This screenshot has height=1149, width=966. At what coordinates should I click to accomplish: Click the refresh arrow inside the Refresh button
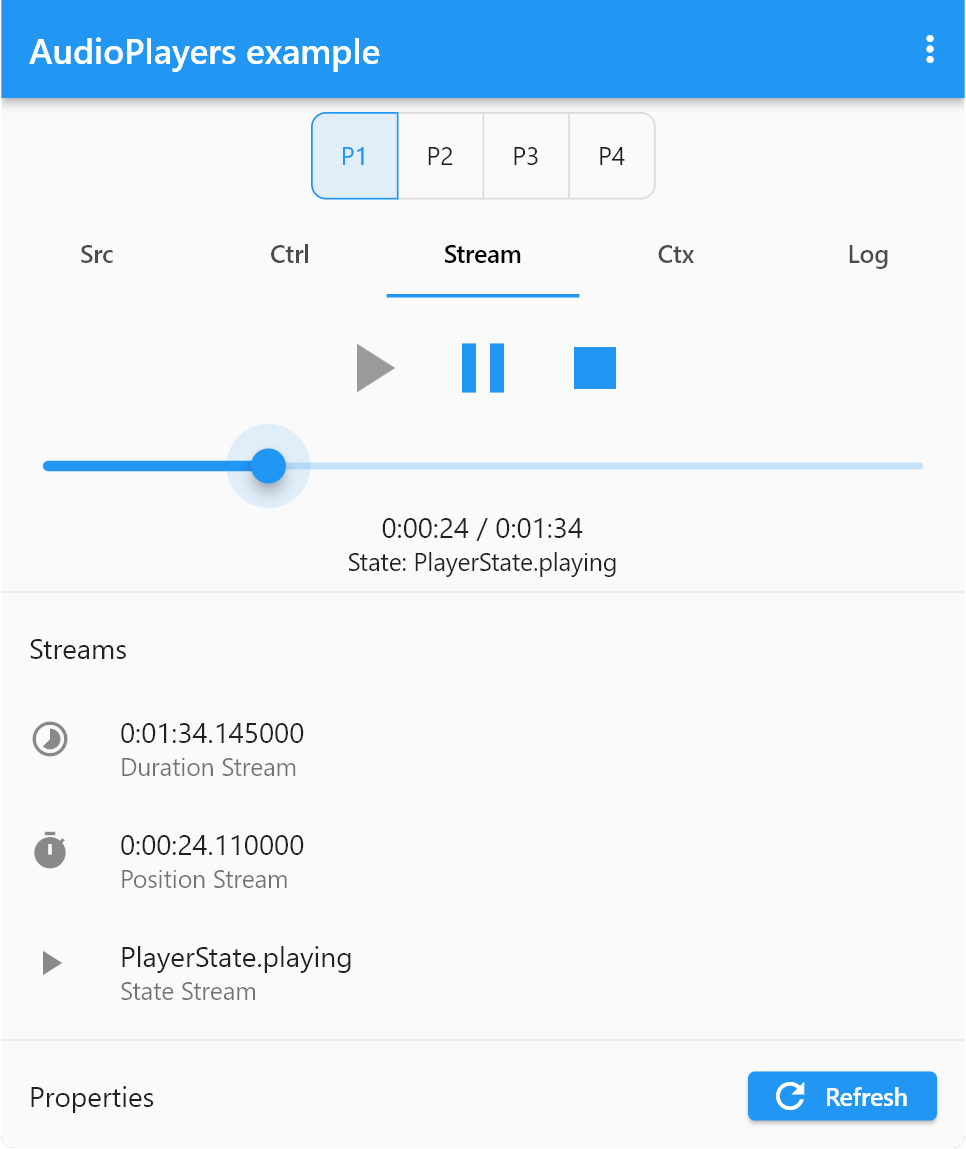[789, 1096]
